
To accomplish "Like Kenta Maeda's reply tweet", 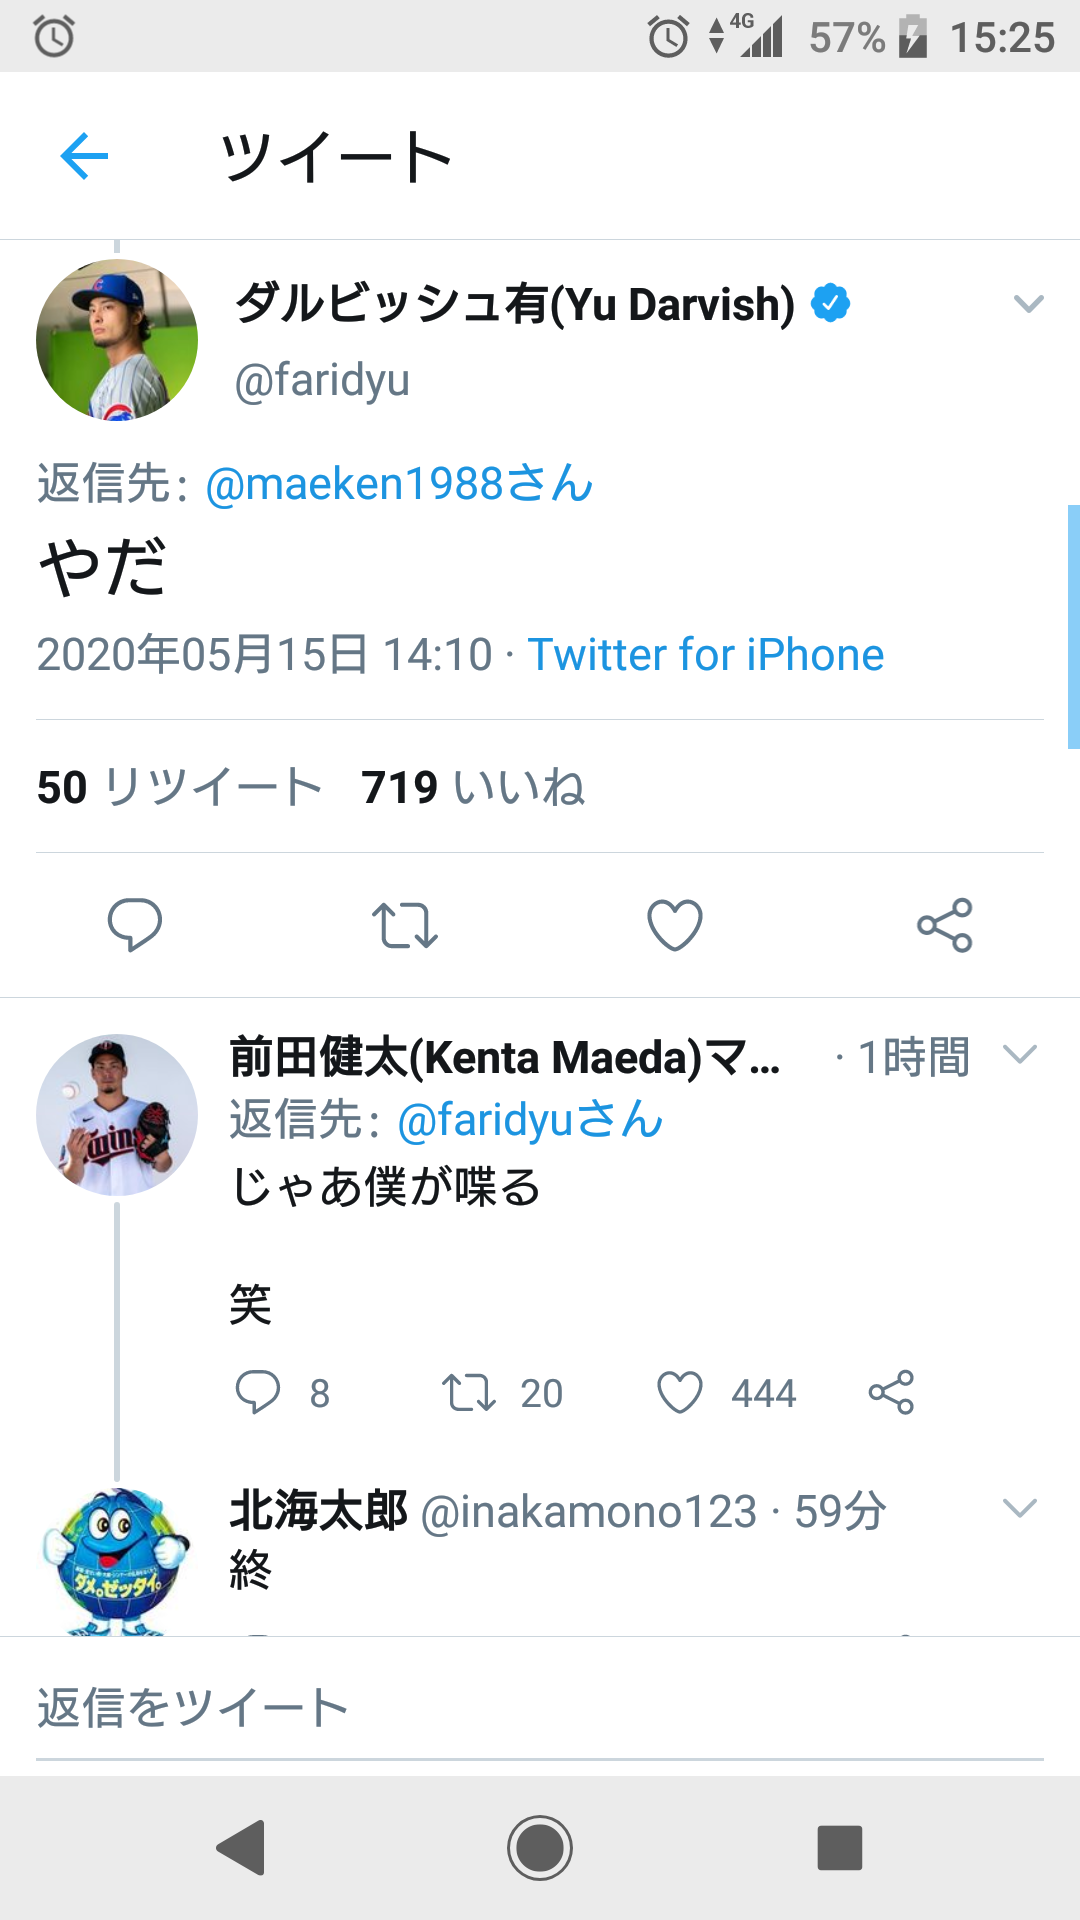I will [680, 1392].
